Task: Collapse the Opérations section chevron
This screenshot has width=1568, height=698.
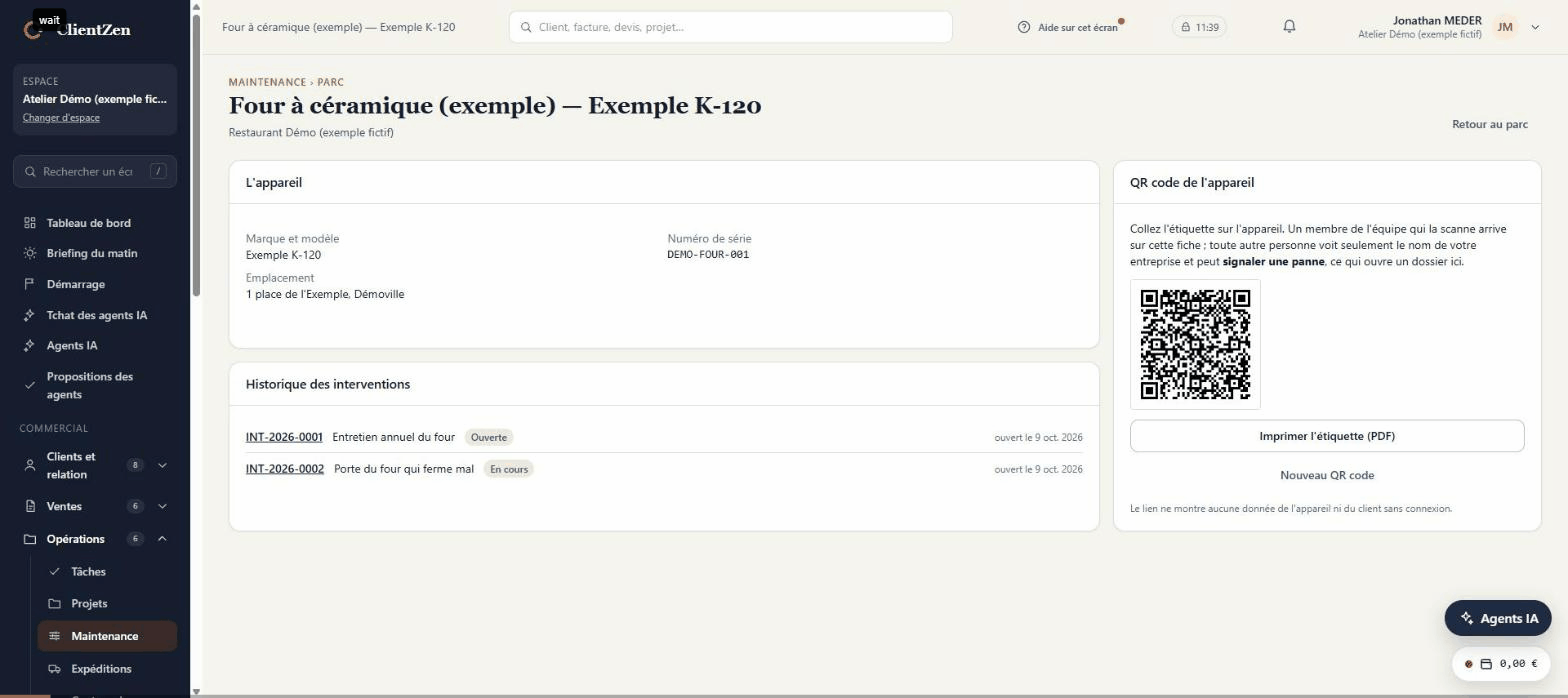Action: 162,539
